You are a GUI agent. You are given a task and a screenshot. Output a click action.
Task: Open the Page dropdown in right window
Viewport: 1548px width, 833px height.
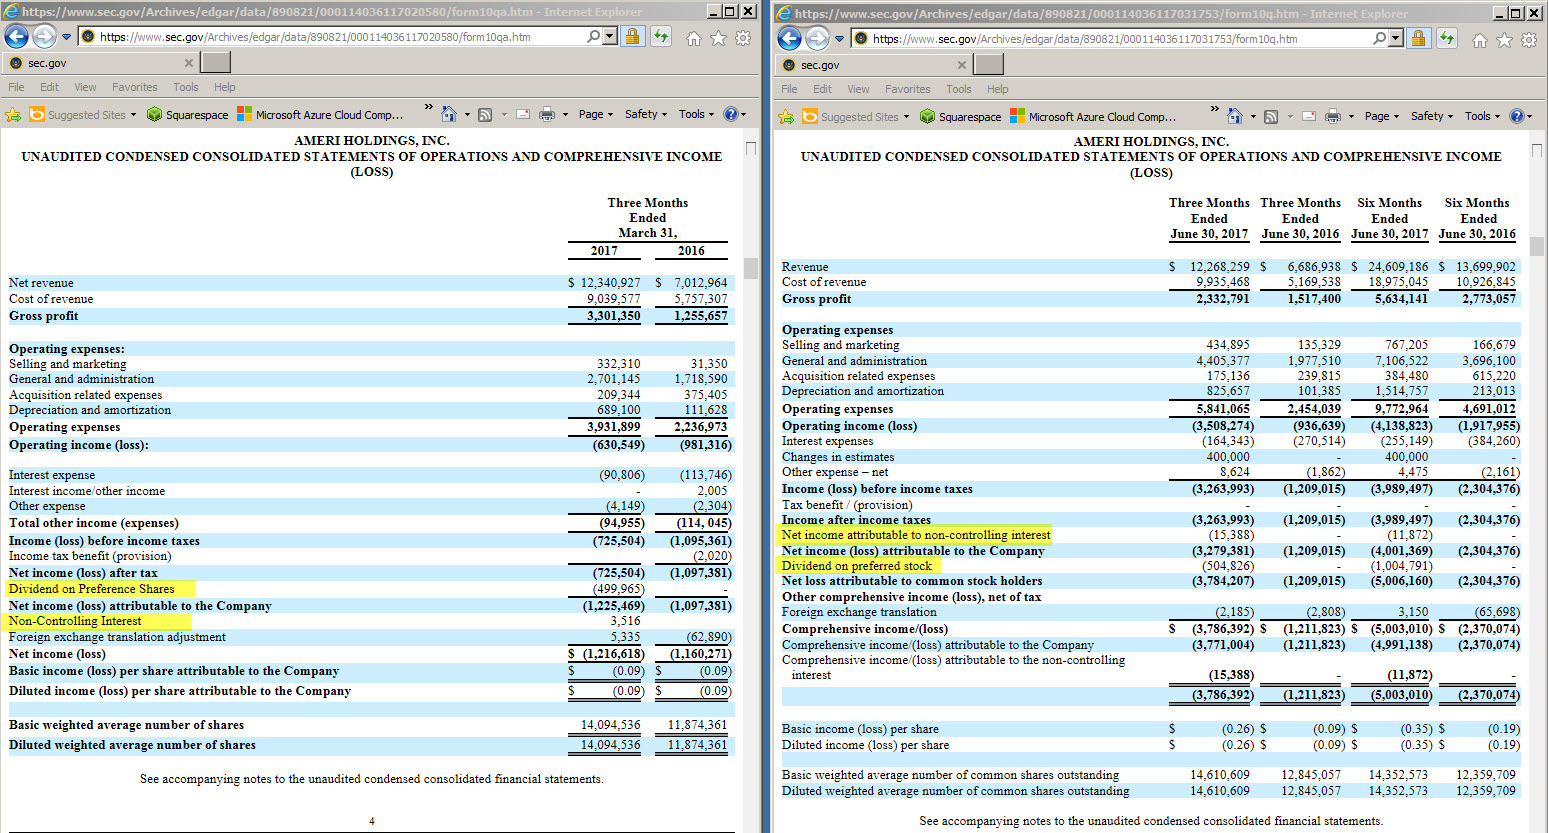tap(1381, 116)
